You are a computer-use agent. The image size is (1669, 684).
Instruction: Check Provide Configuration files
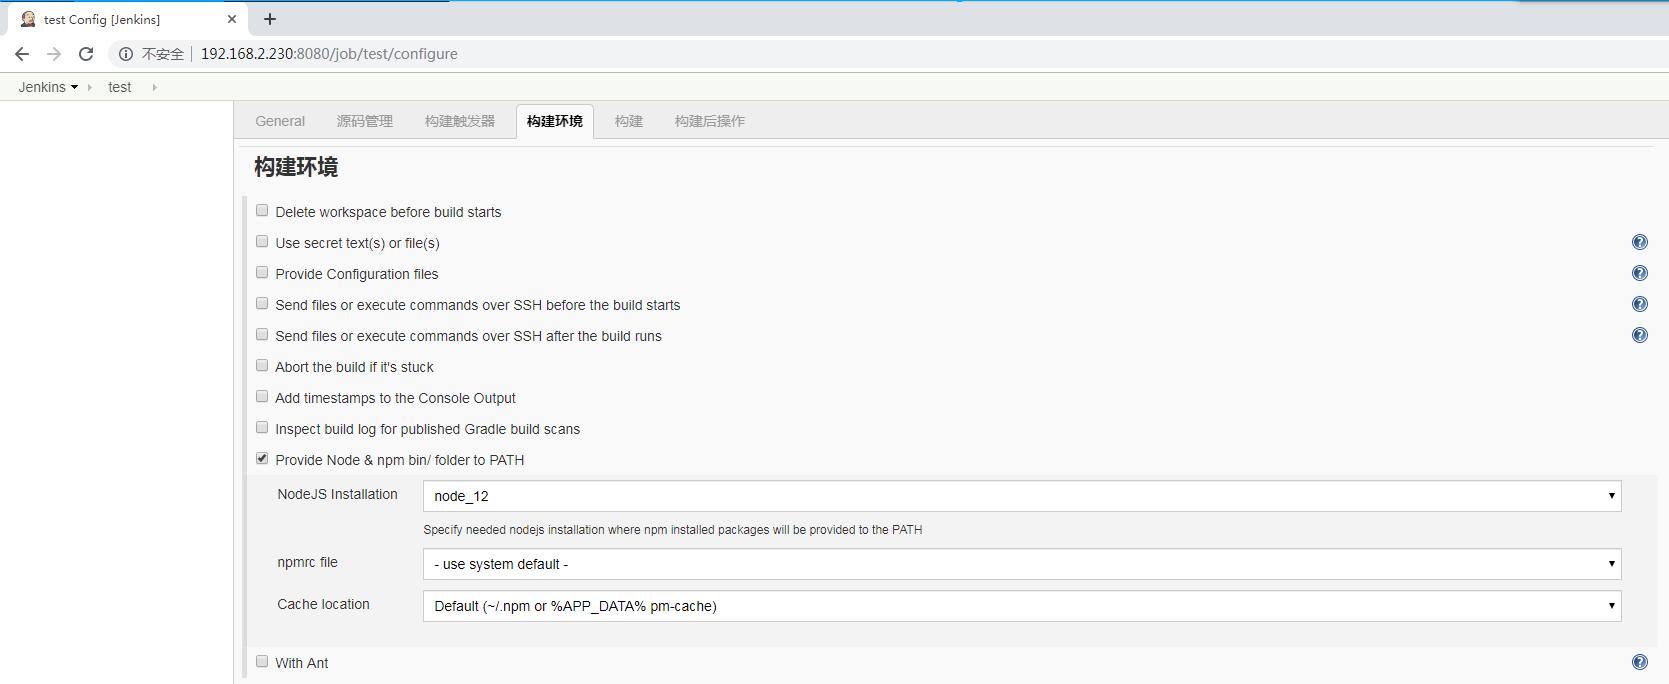click(262, 273)
